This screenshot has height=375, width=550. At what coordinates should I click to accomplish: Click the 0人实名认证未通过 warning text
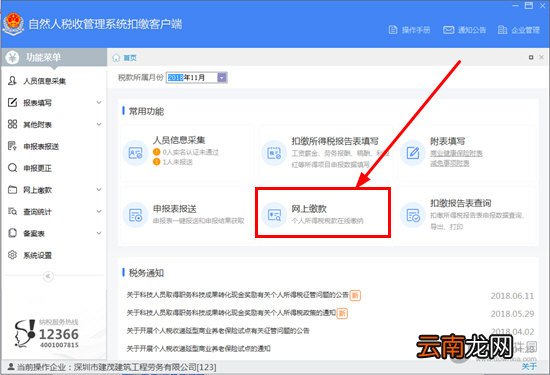click(190, 152)
